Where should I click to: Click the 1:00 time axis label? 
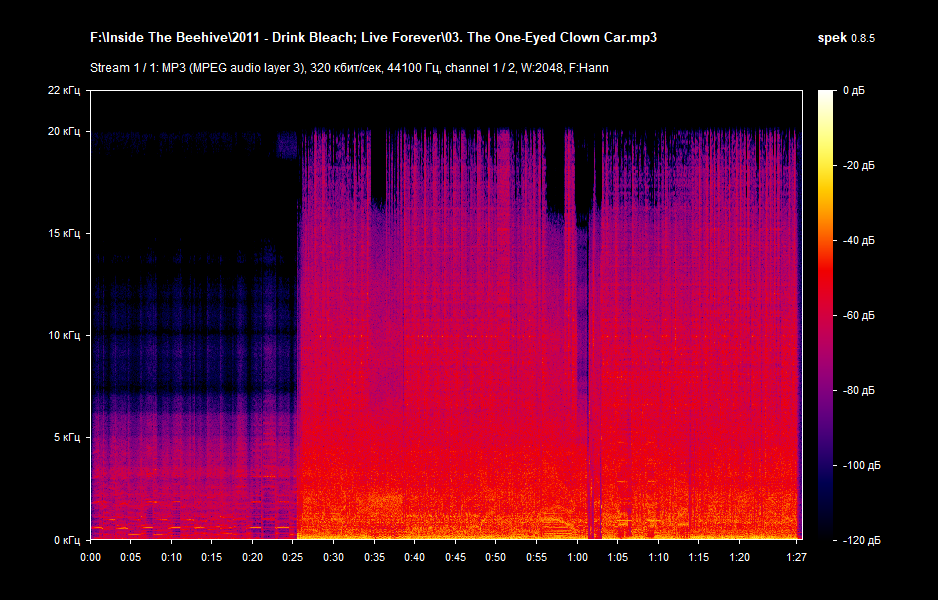coord(577,556)
